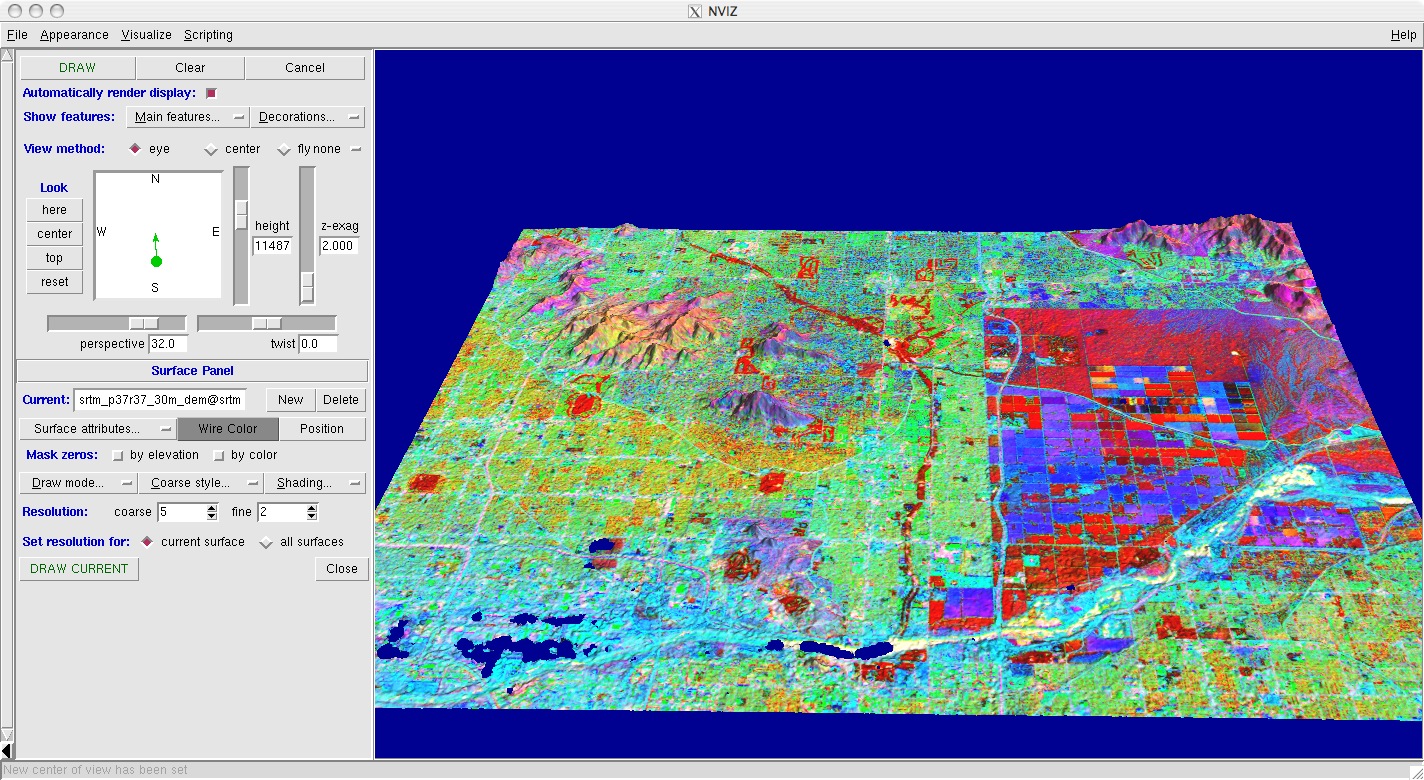The image size is (1424, 780).
Task: Click the fine resolution spinner arrows
Action: click(312, 512)
